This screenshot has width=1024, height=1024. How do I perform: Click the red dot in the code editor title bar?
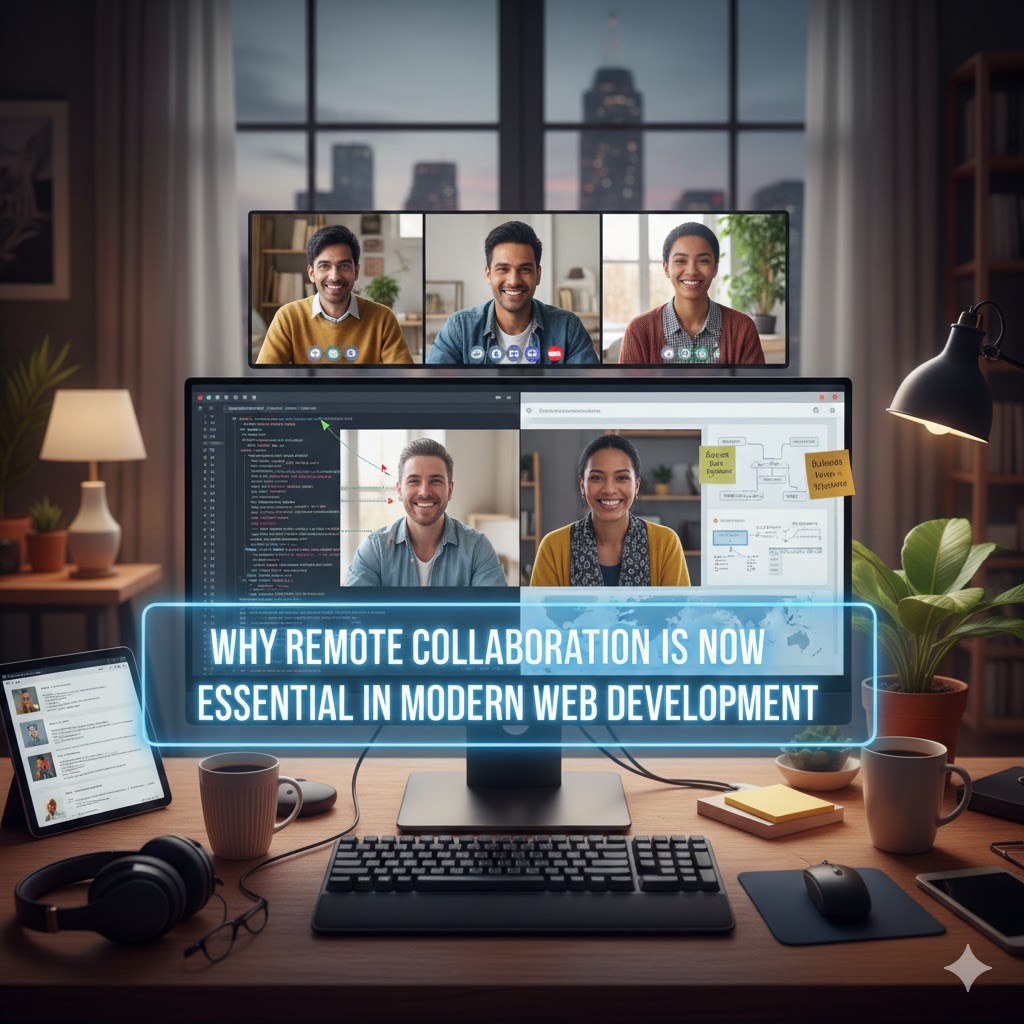[200, 397]
